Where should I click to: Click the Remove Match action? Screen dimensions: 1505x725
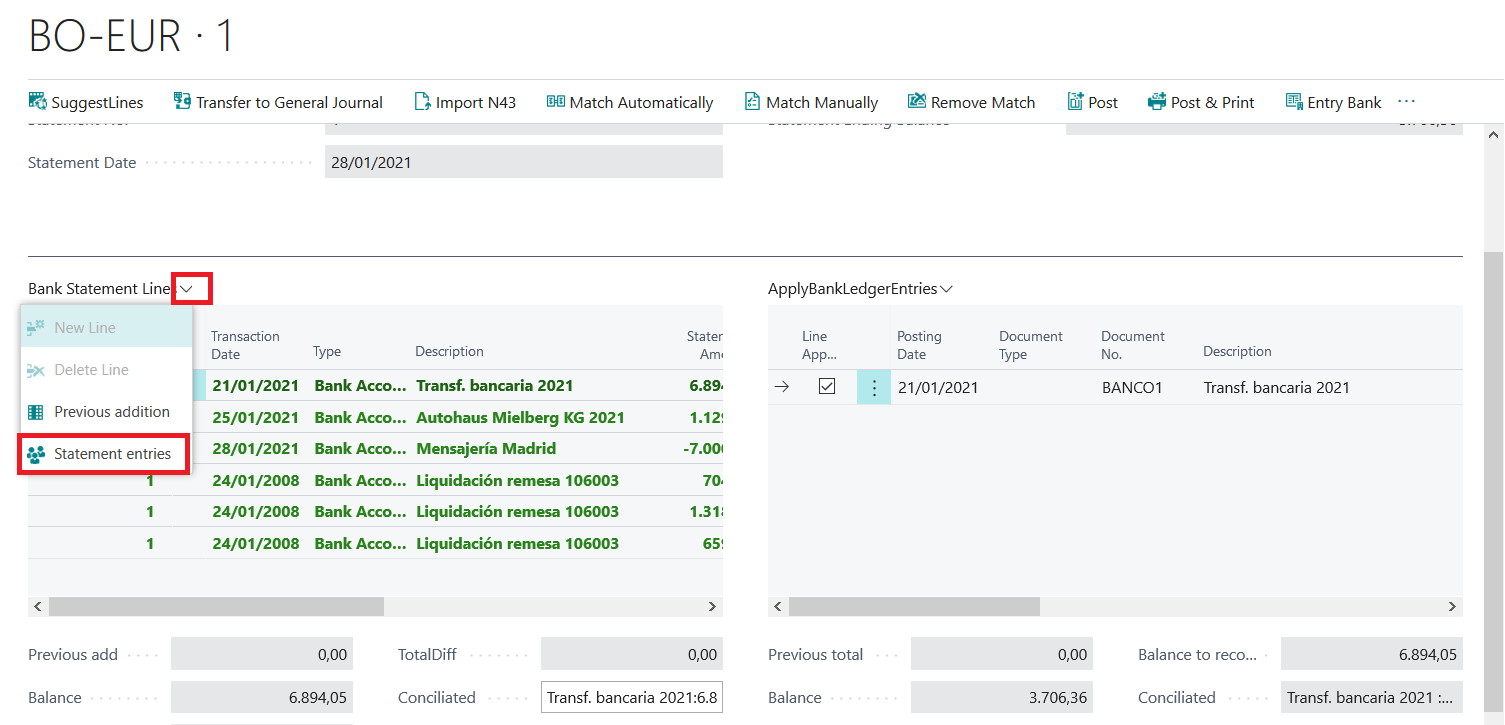point(972,102)
